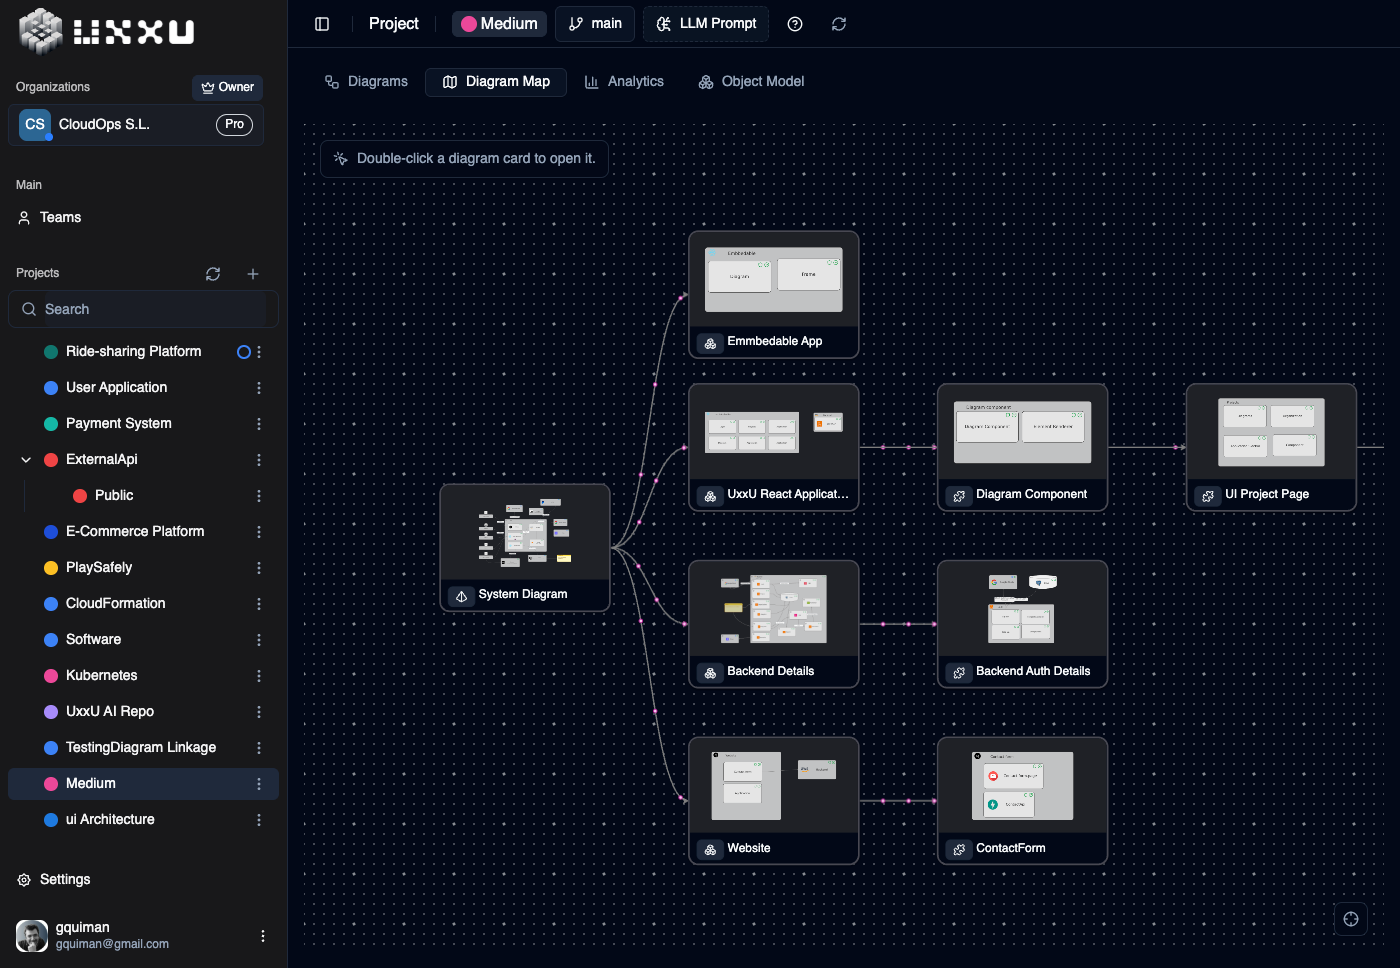1400x968 pixels.
Task: Click the gquiman profile avatar
Action: click(32, 936)
